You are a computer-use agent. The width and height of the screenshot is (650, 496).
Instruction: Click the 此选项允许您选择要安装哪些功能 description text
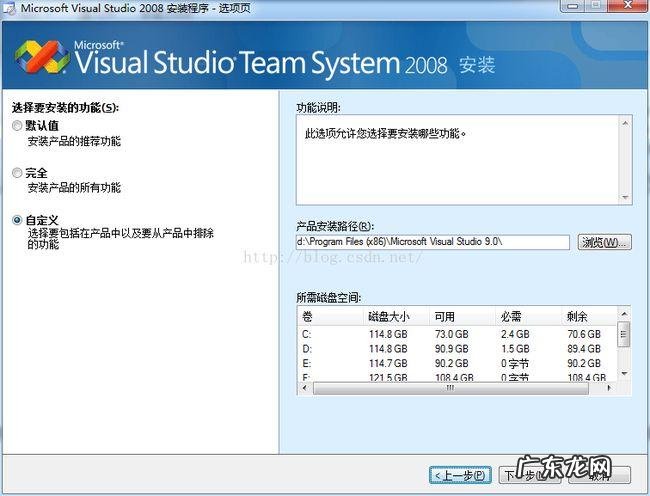[386, 133]
